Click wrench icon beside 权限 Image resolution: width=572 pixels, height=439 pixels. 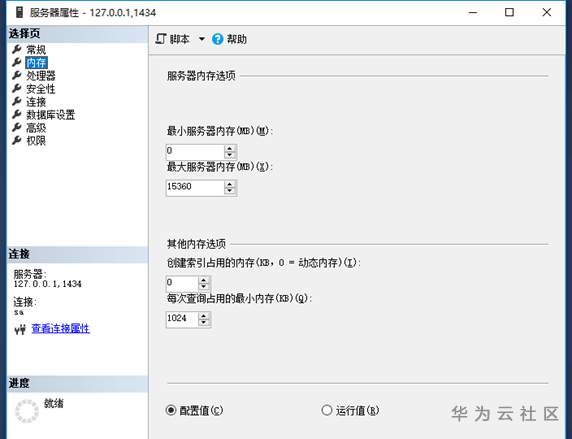point(16,140)
